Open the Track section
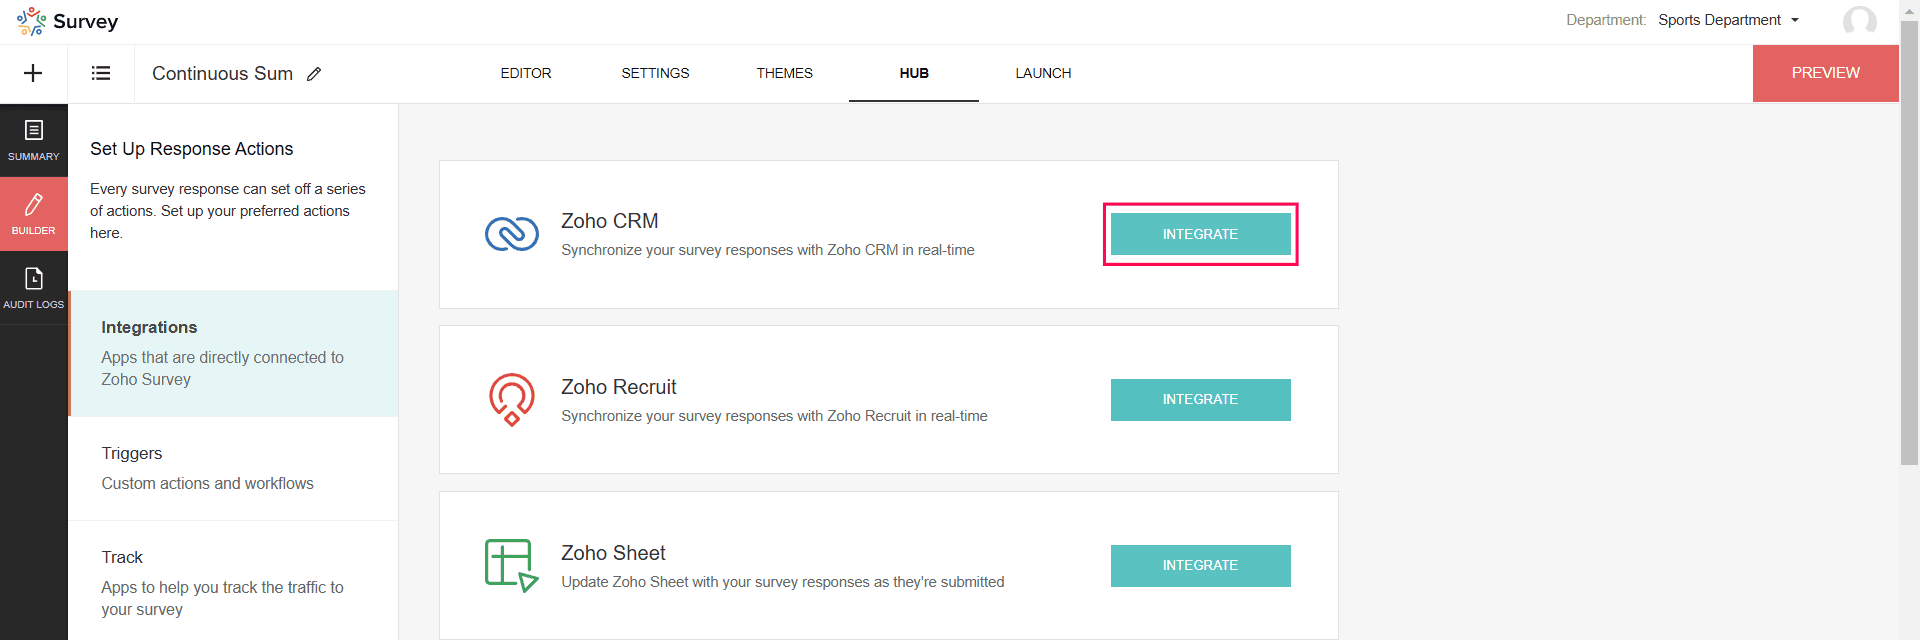 point(233,582)
